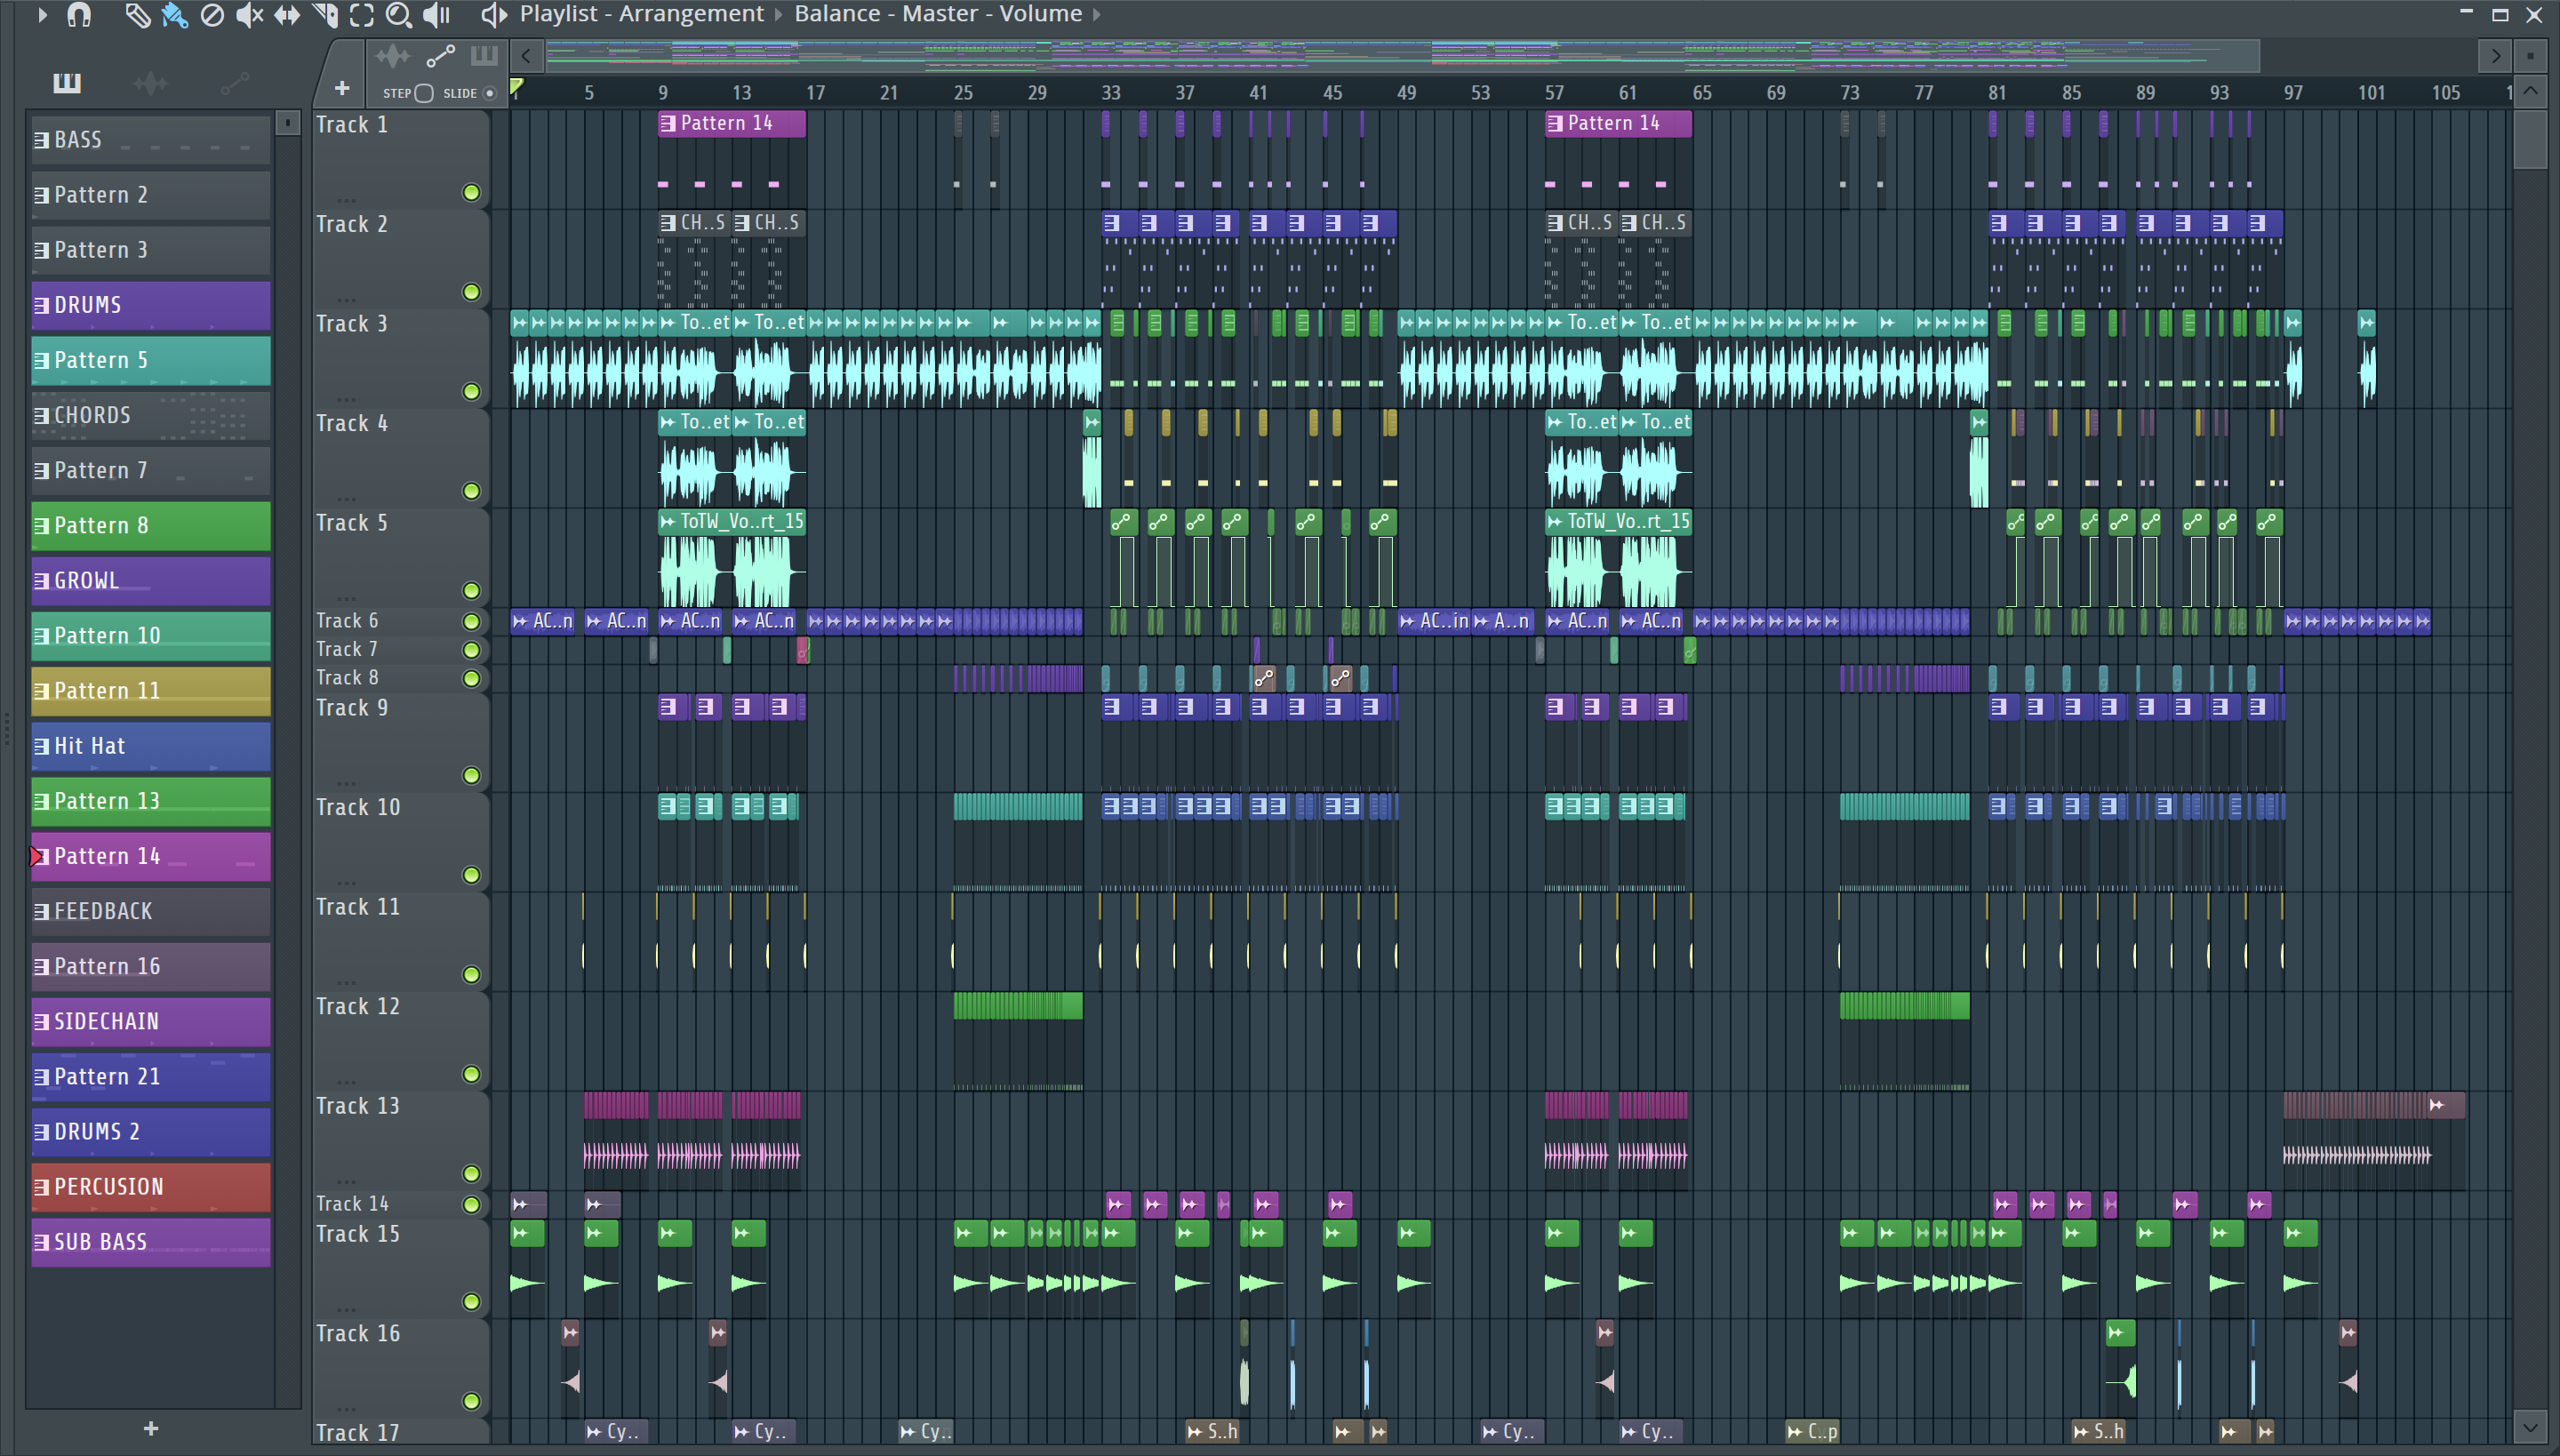Screen dimensions: 2560x1456
Task: Activate the Zoom magnifier tool
Action: pos(399,15)
